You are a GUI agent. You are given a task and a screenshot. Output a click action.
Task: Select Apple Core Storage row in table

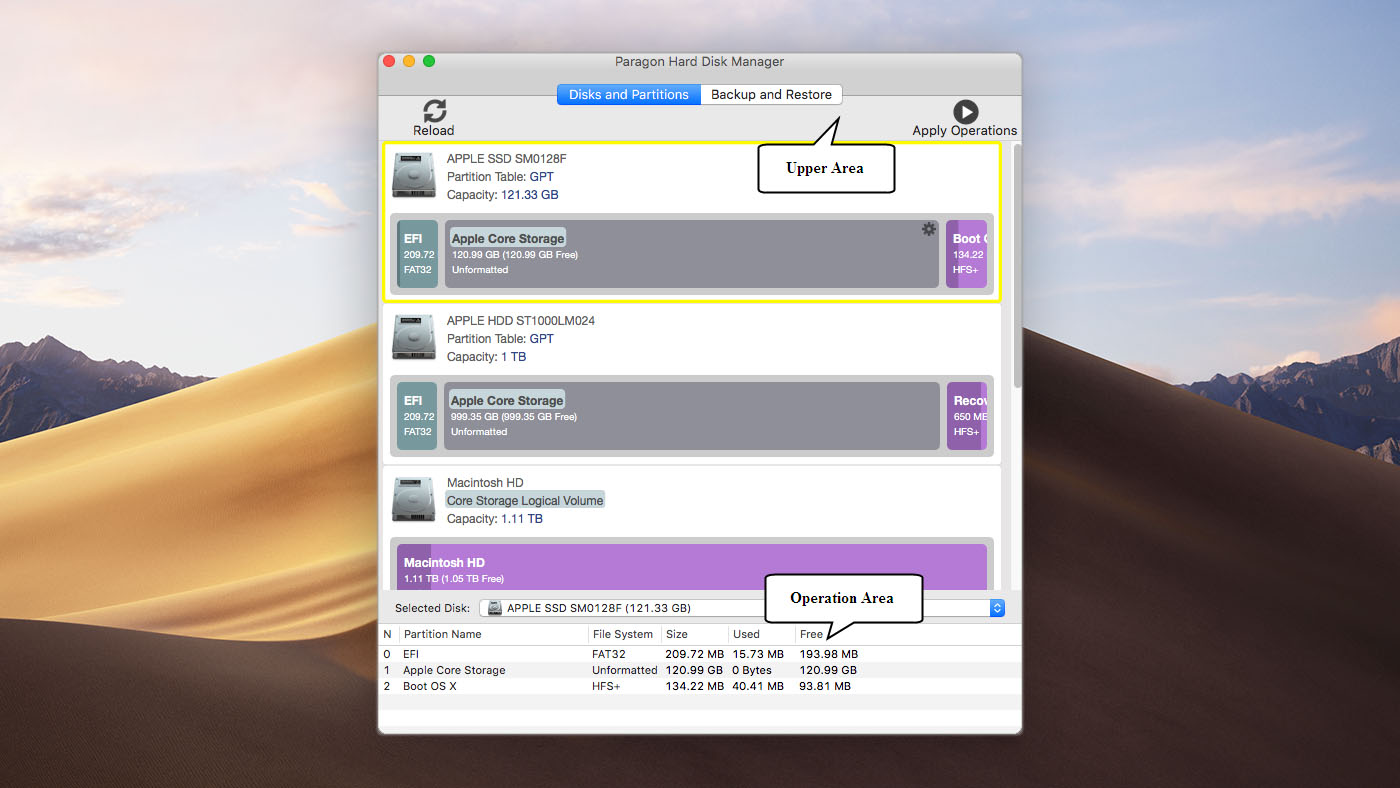pos(699,670)
